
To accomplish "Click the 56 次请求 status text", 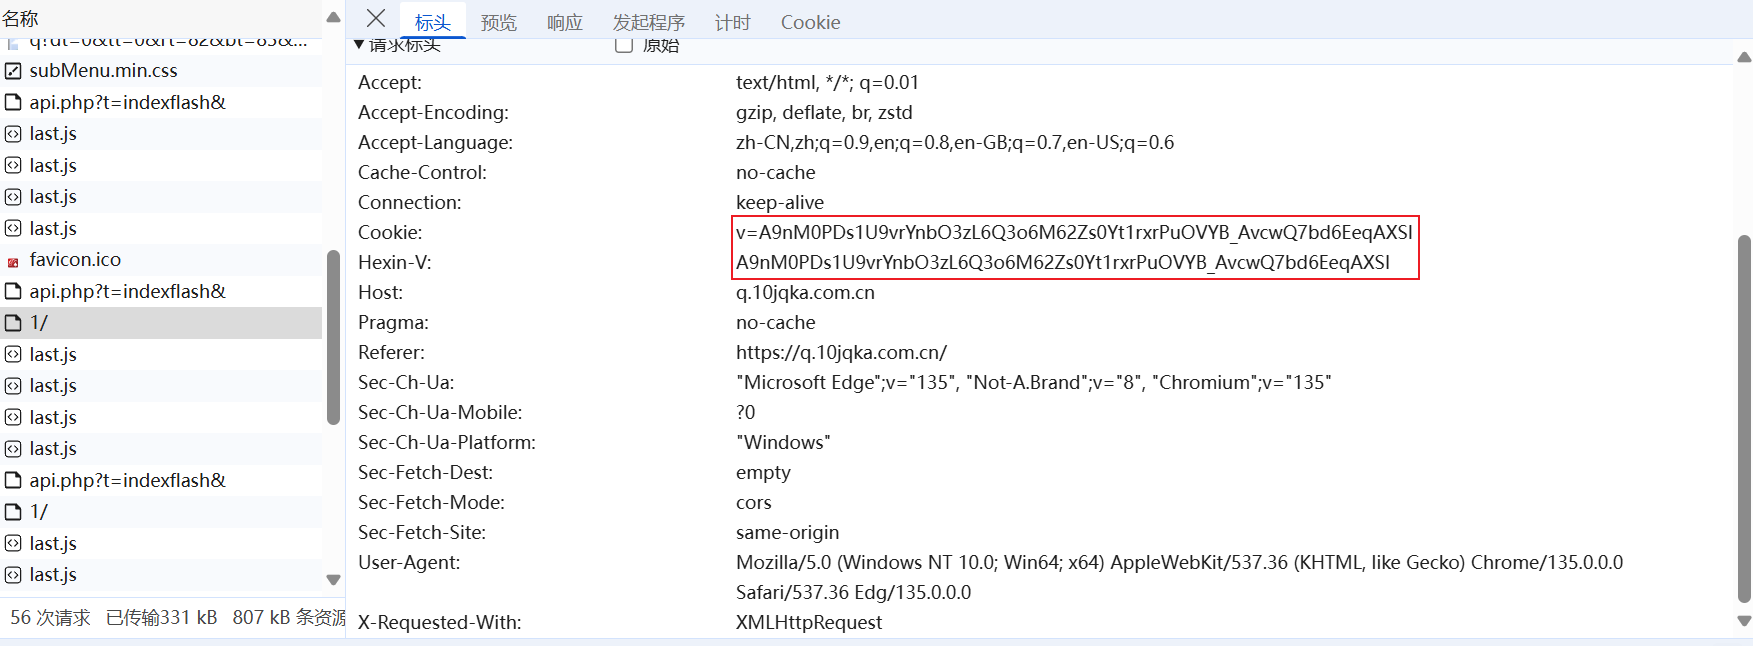I will [50, 617].
